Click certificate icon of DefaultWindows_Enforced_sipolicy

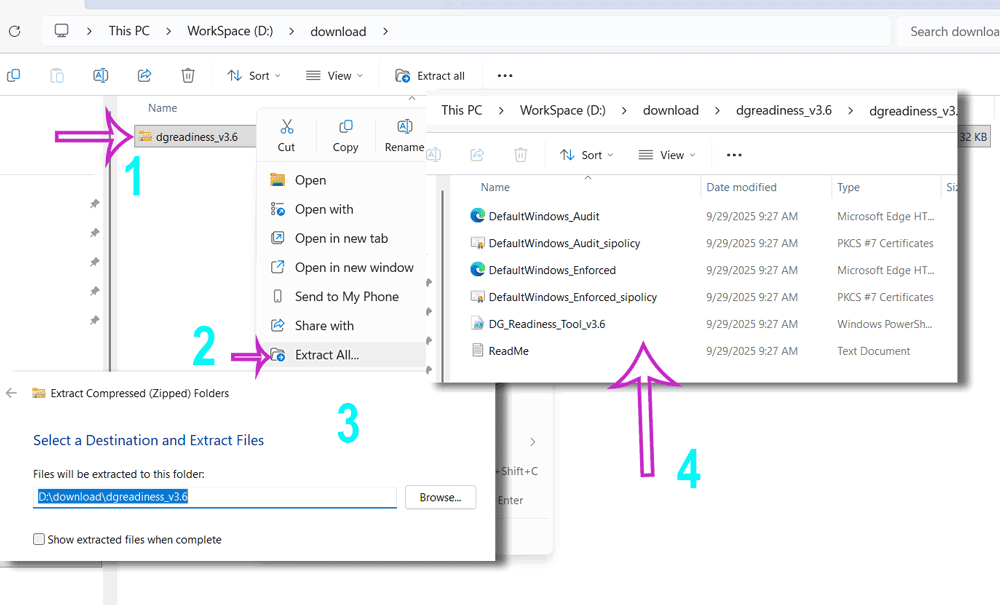[x=477, y=296]
